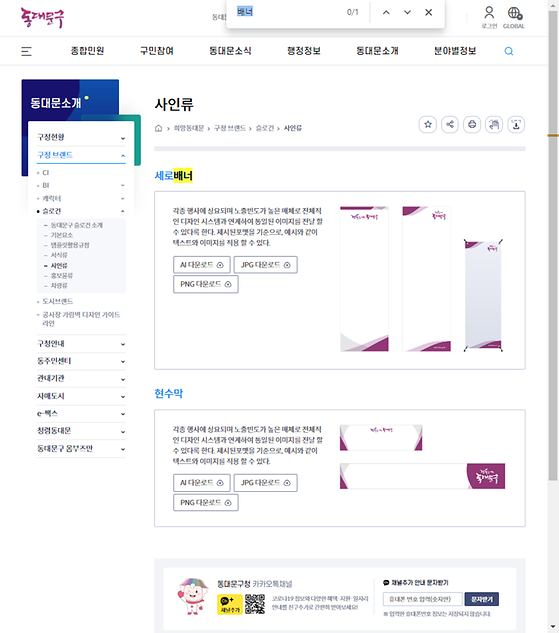Click the Dongdaemun-gu logo
559x633 pixels.
click(x=42, y=18)
